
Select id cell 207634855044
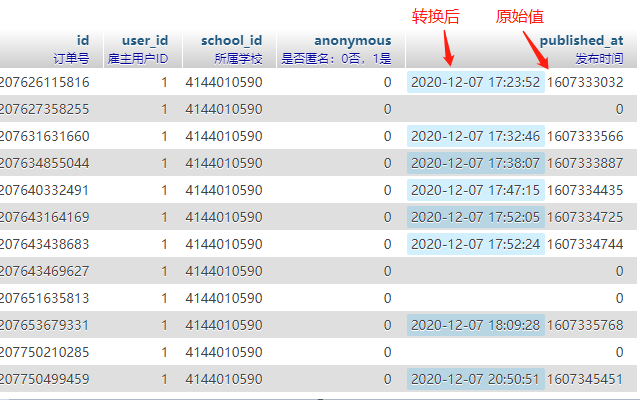pos(44,163)
